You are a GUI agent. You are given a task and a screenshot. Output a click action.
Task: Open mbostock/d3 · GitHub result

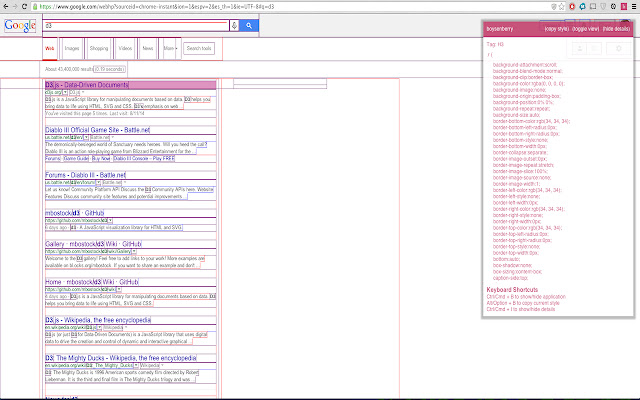tap(75, 213)
